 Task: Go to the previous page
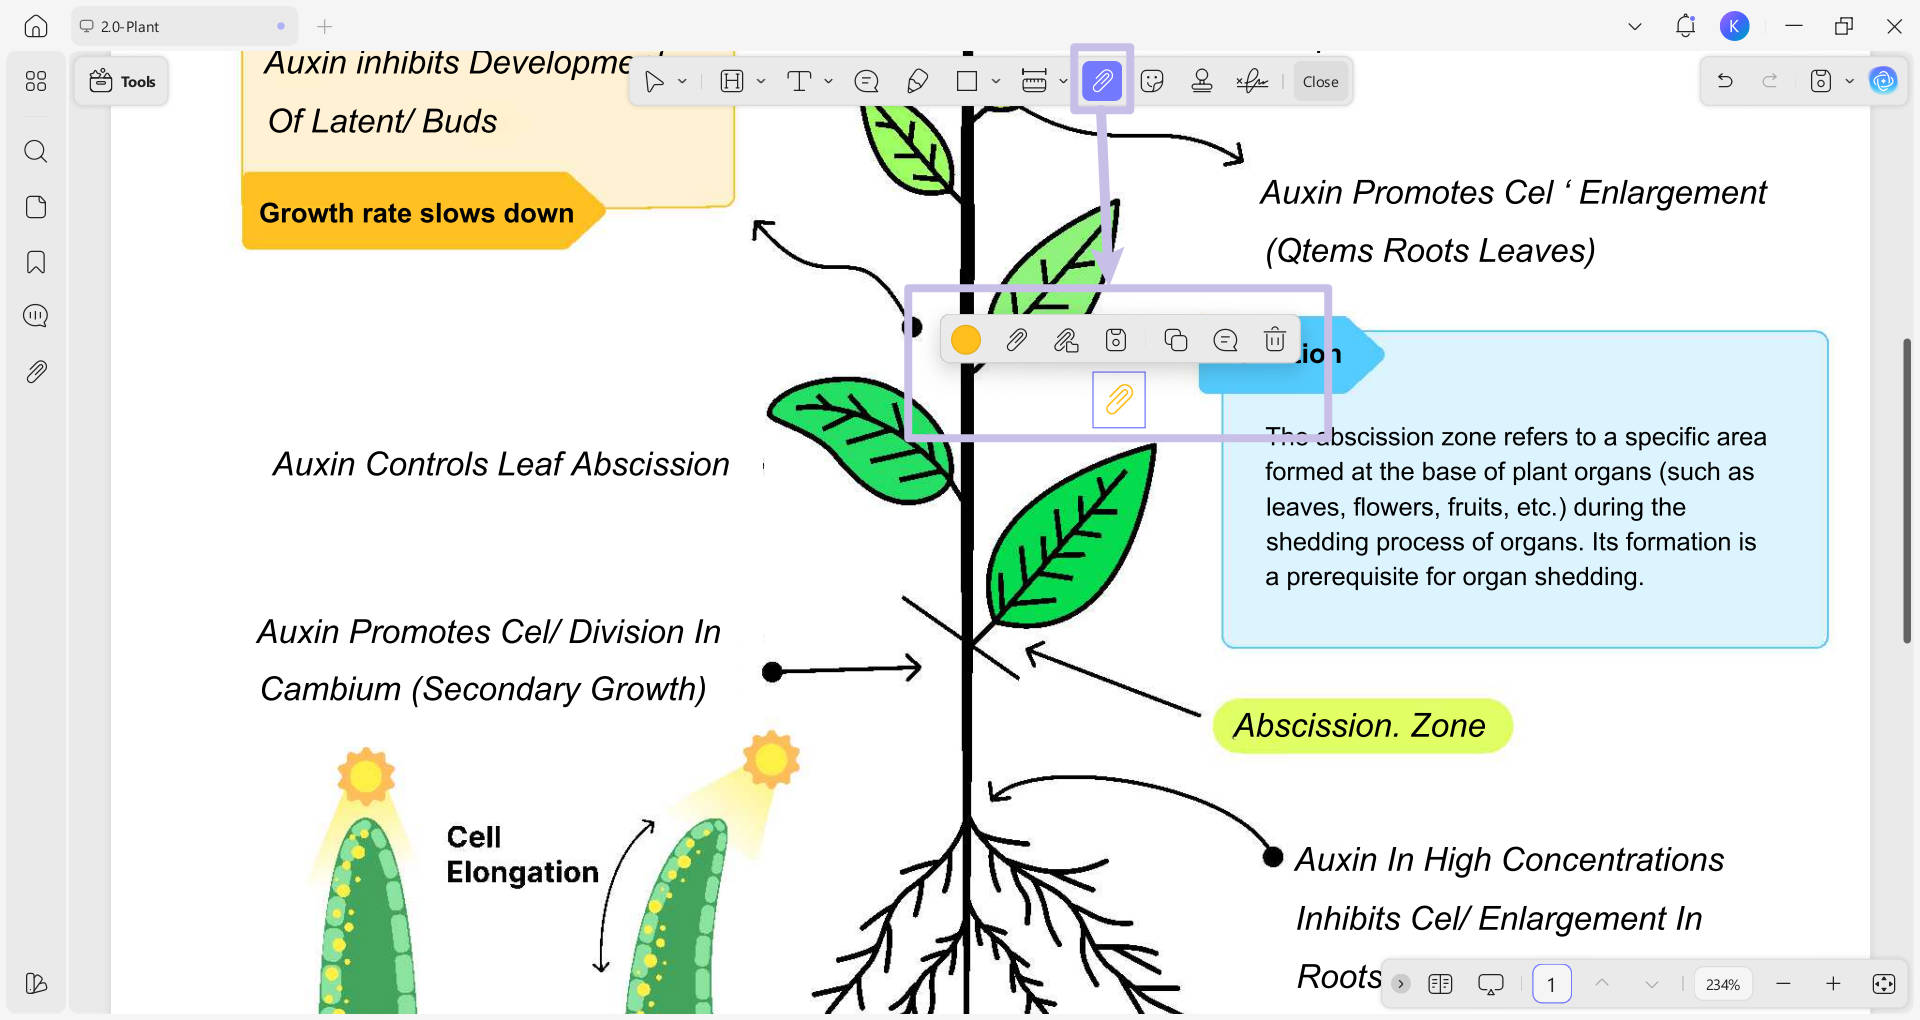click(x=1602, y=984)
